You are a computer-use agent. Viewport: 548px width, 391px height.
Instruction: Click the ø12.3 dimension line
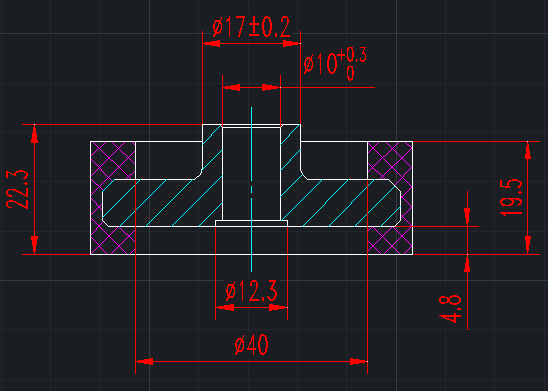click(251, 307)
